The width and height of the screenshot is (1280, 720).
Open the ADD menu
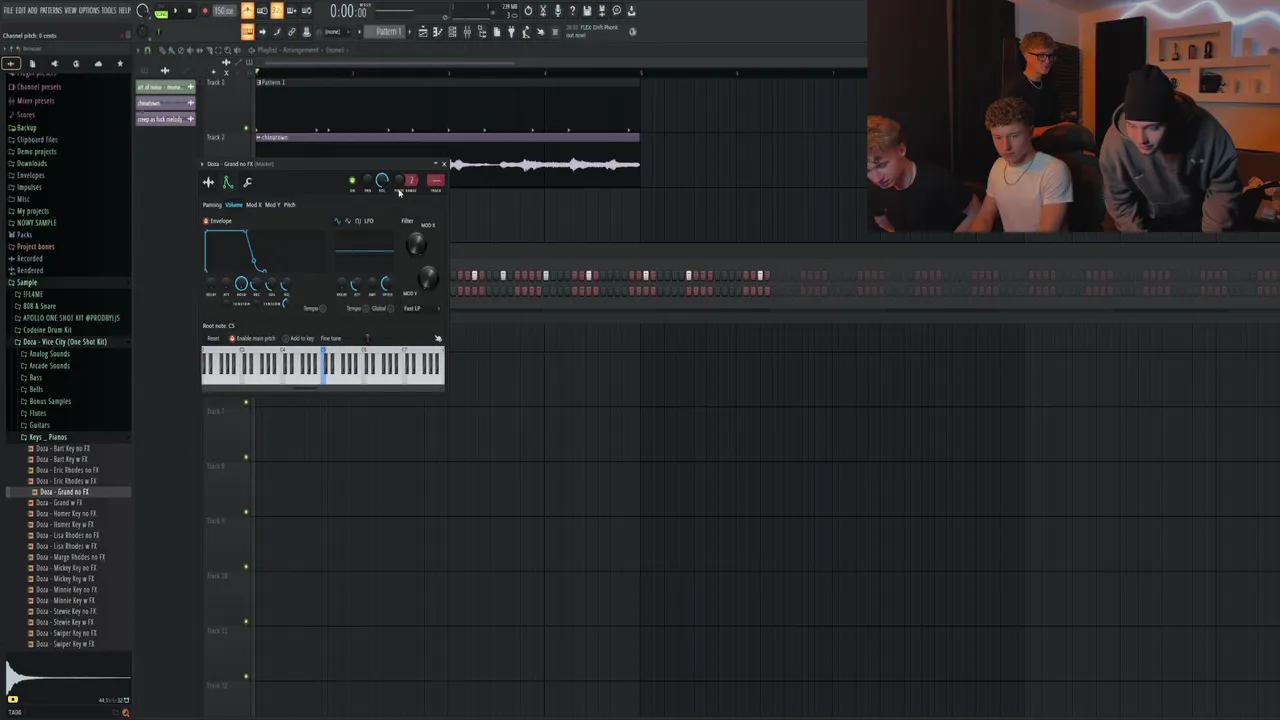click(x=32, y=10)
